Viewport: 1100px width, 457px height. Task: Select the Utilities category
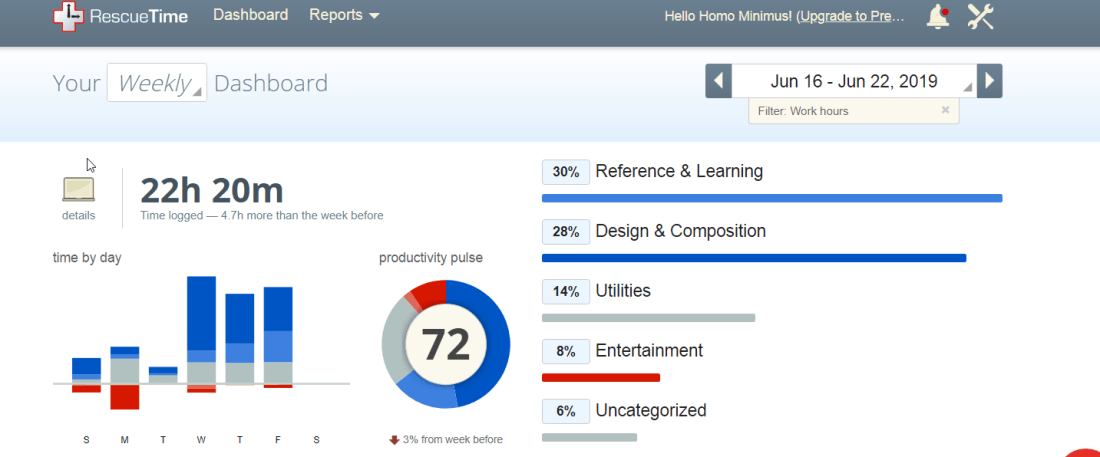pyautogui.click(x=622, y=291)
